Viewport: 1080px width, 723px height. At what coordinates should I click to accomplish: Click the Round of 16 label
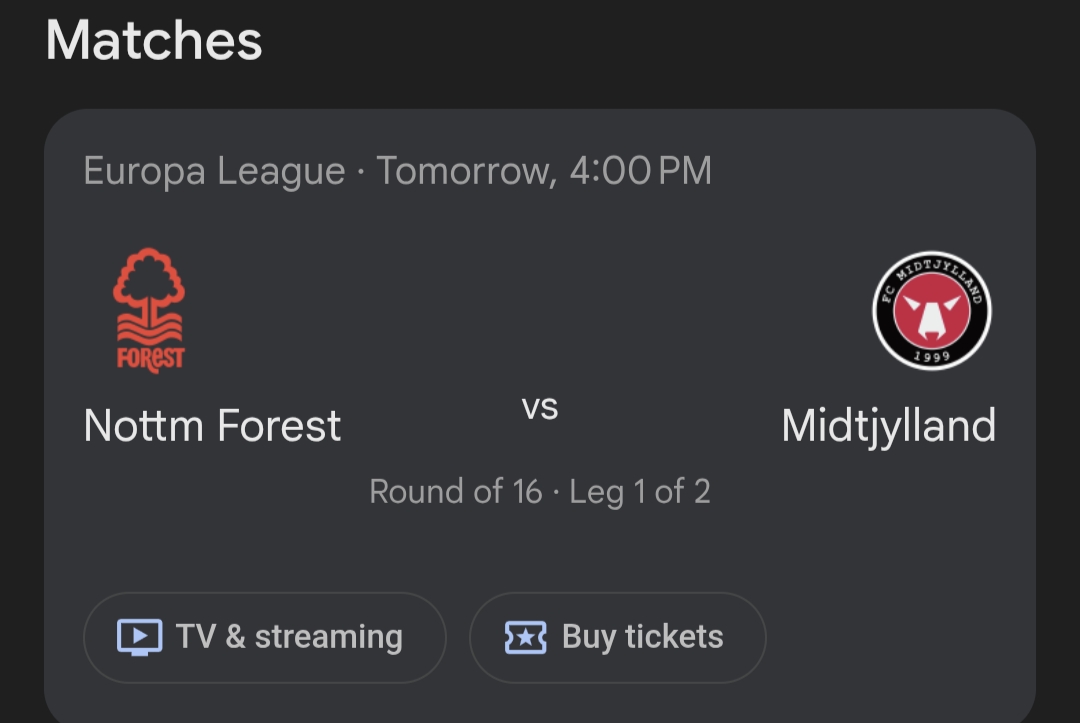click(455, 492)
